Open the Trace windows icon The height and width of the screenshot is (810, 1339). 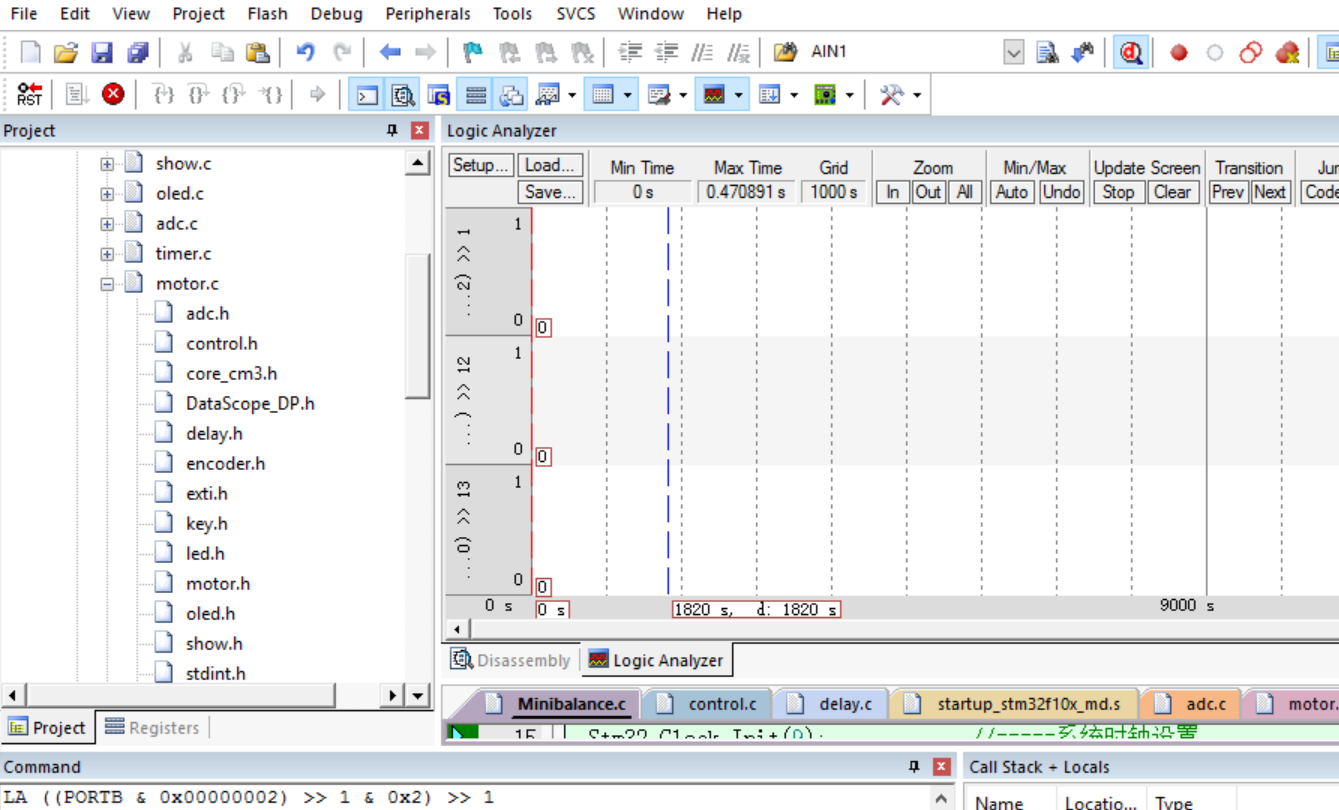(769, 95)
